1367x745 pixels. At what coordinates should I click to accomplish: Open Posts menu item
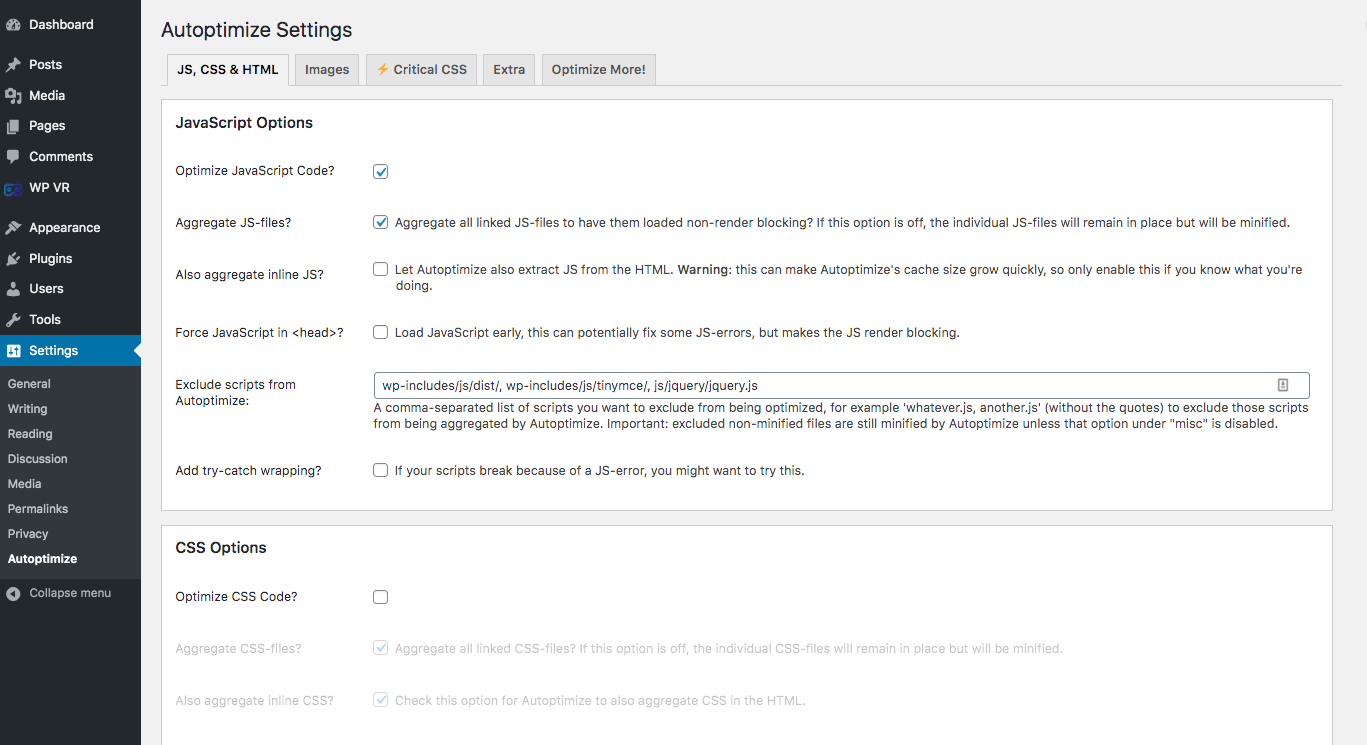click(70, 65)
